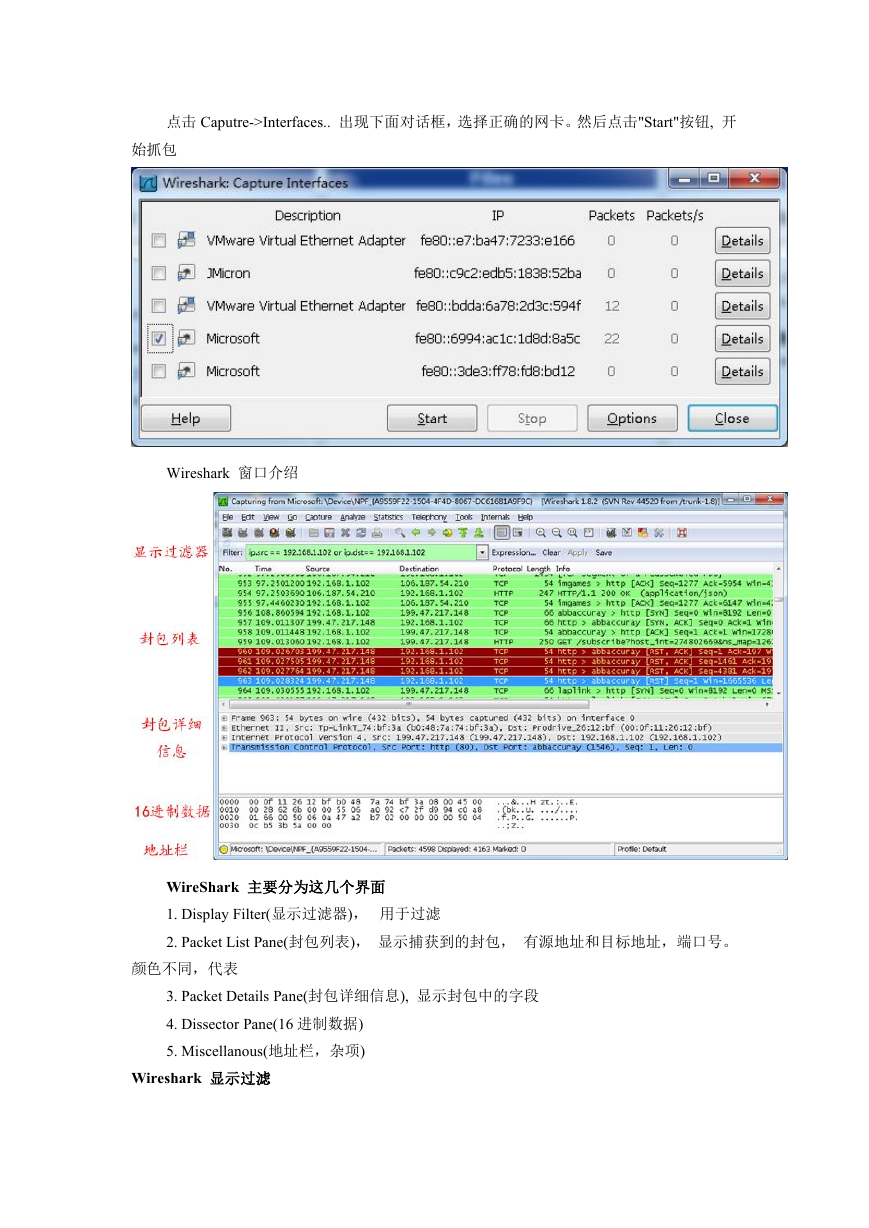869x1228 pixels.
Task: Open Coloring Rules from the toolbar icon
Action: click(642, 533)
